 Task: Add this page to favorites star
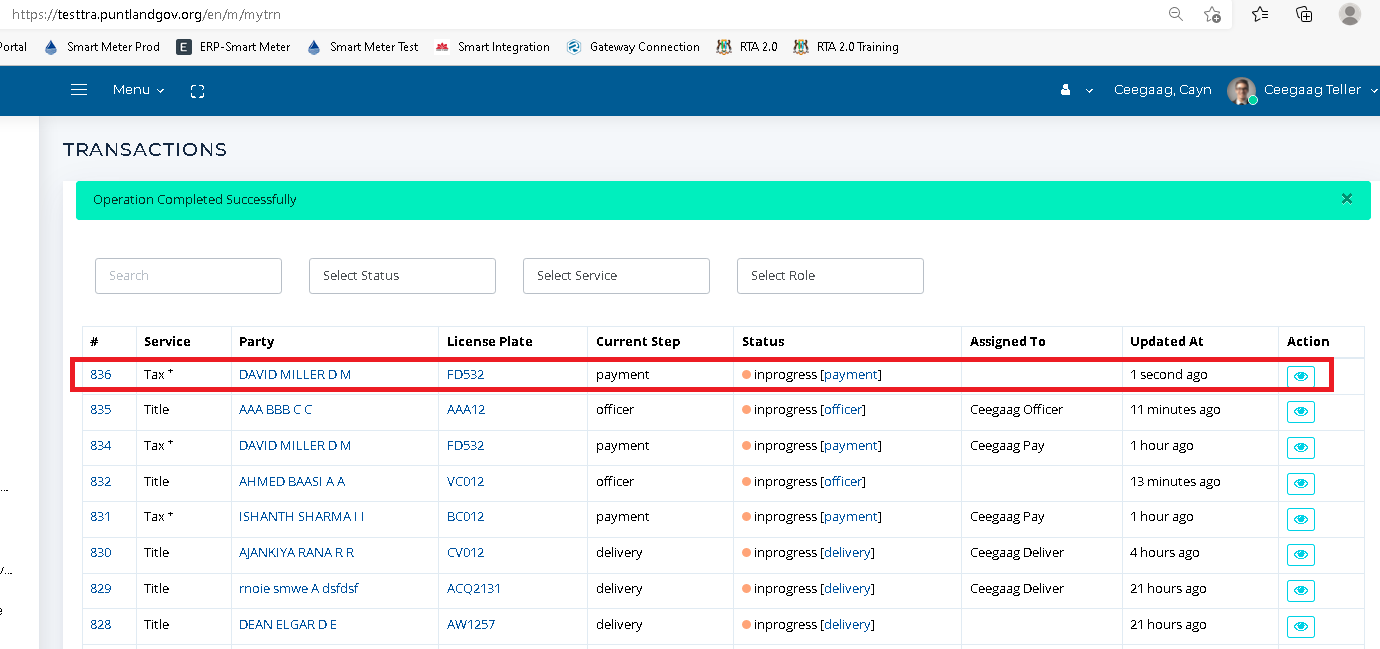tap(1212, 14)
